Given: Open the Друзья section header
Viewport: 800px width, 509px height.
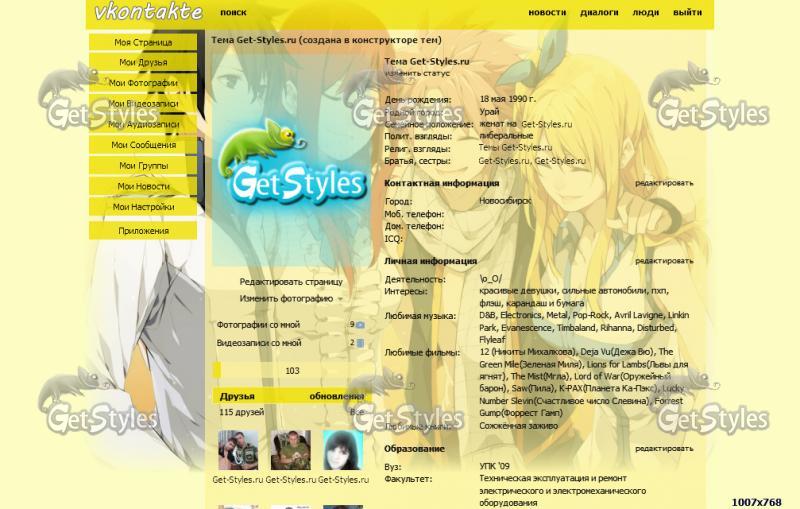Looking at the screenshot, I should coord(237,396).
